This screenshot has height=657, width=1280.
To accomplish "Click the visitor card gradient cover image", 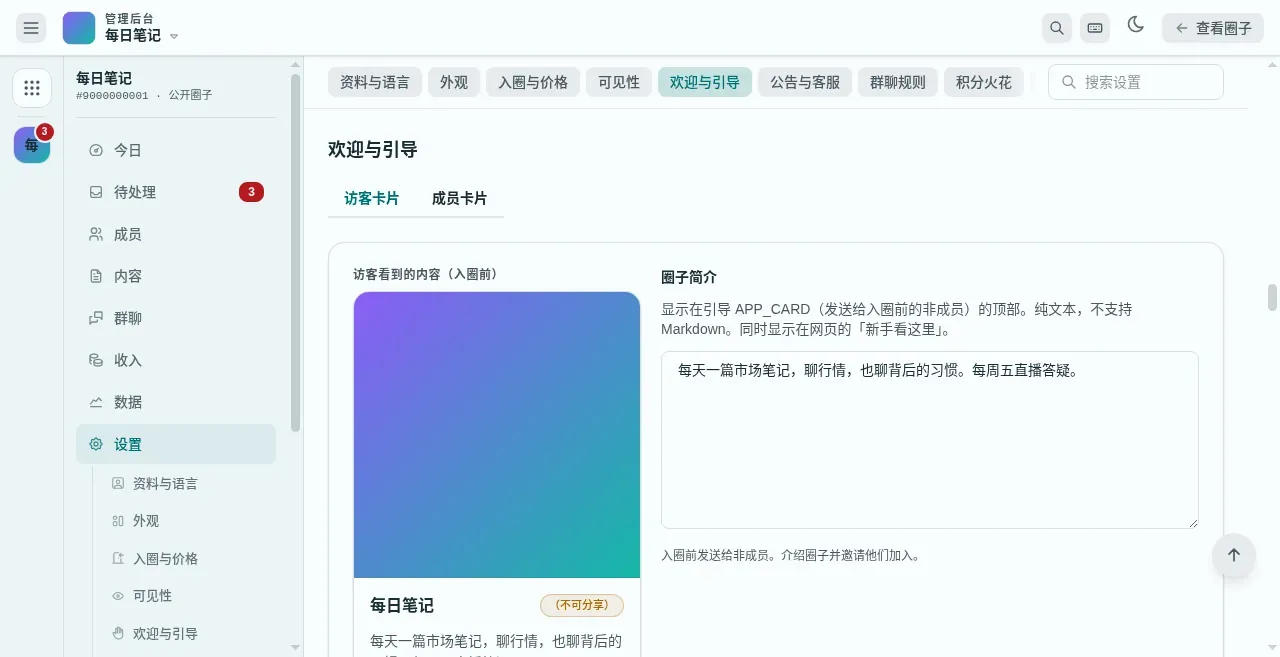I will point(497,435).
